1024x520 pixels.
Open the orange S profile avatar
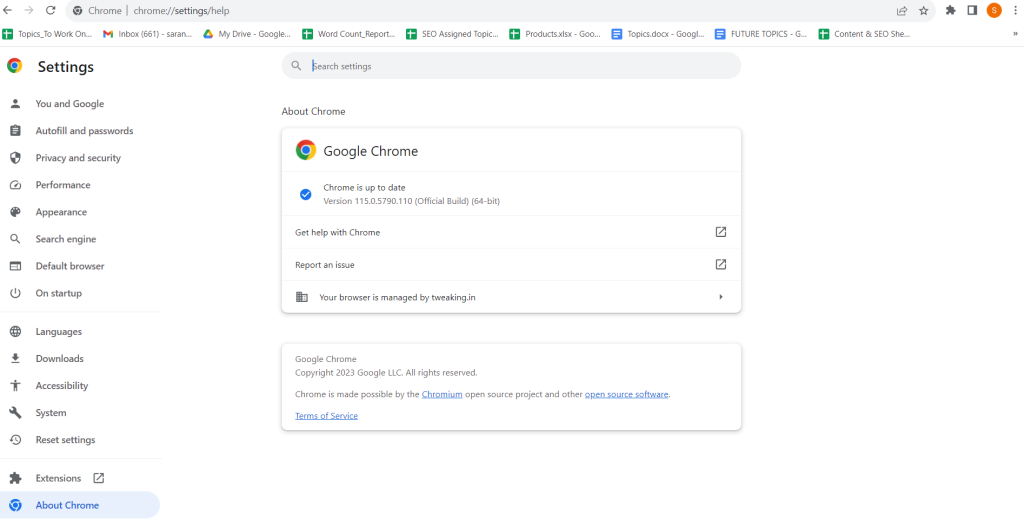tap(994, 10)
